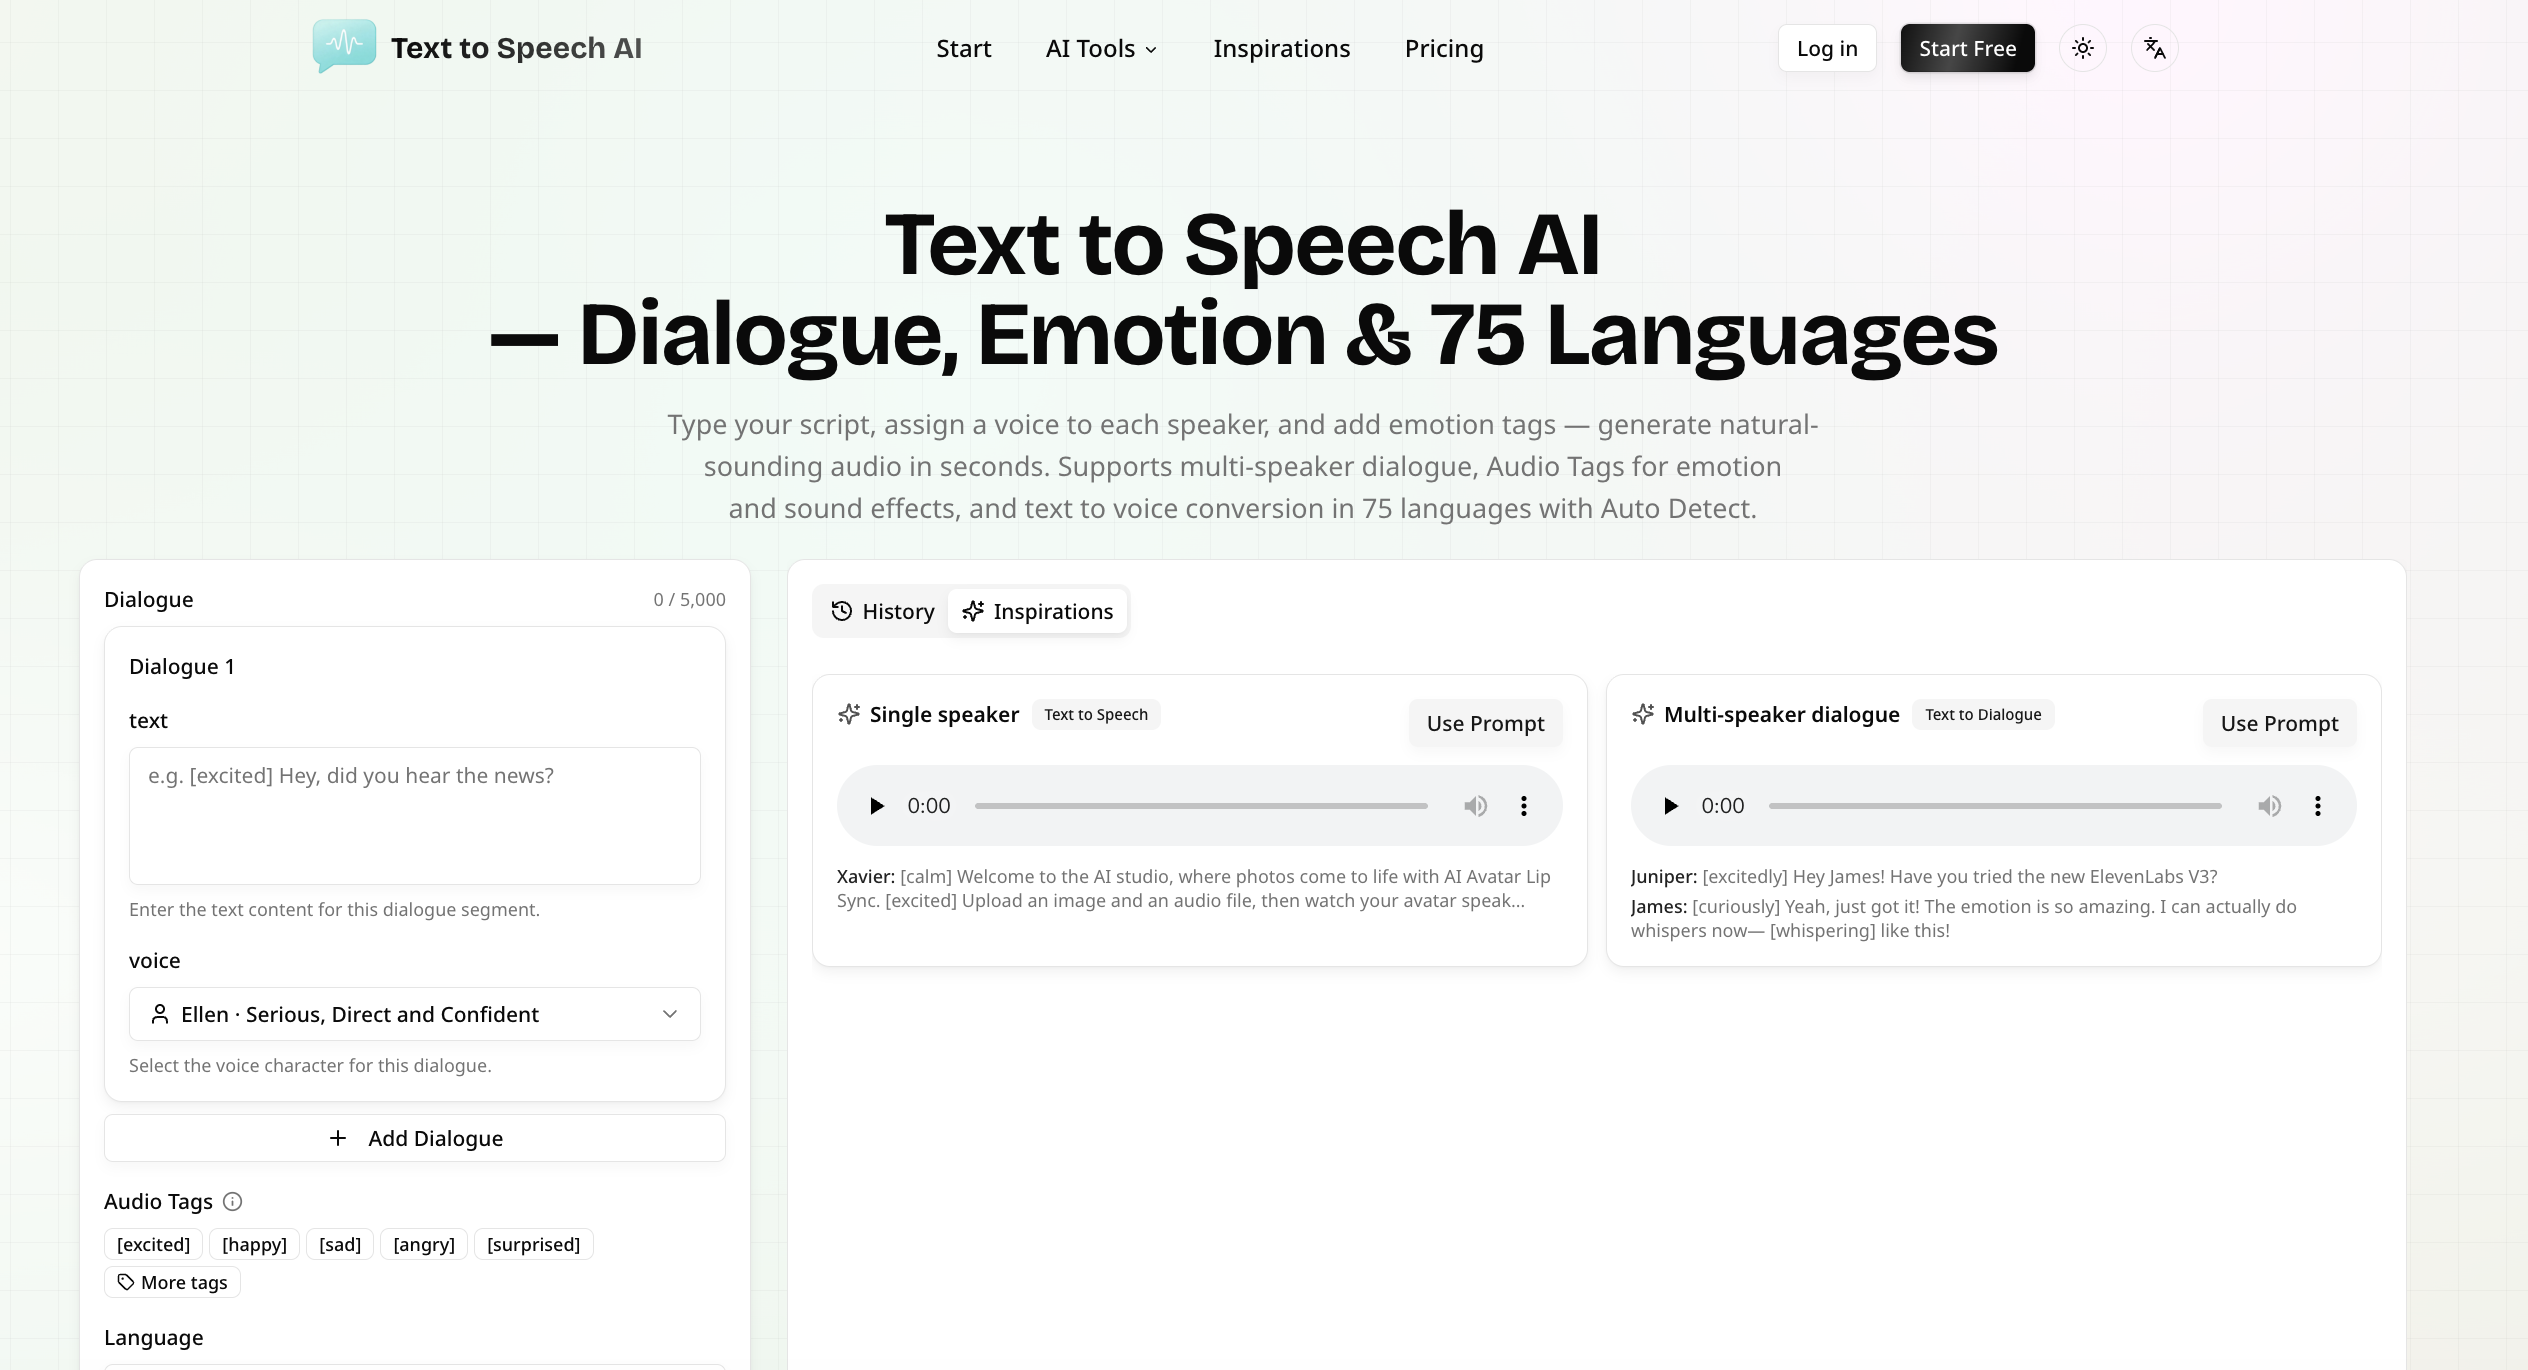Viewport: 2528px width, 1370px height.
Task: Open the language translation icon
Action: (x=2155, y=48)
